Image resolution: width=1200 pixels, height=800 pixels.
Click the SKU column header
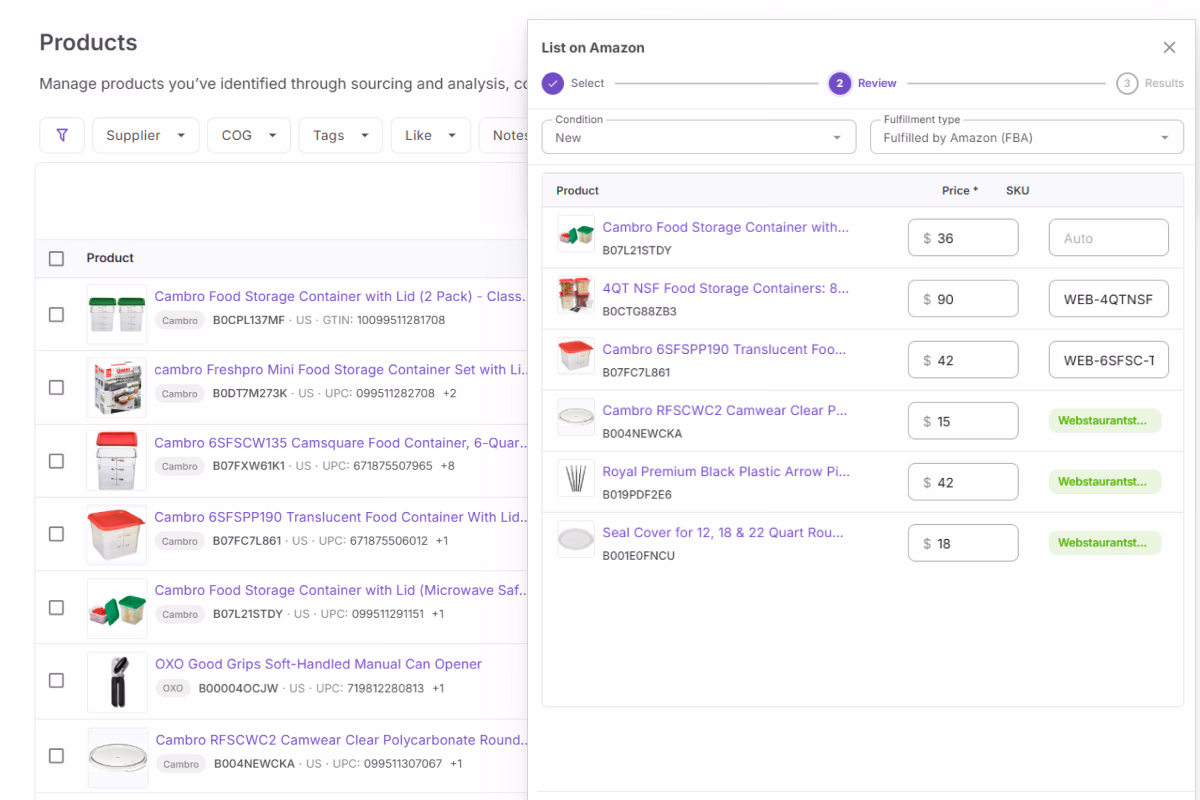pyautogui.click(x=1017, y=190)
